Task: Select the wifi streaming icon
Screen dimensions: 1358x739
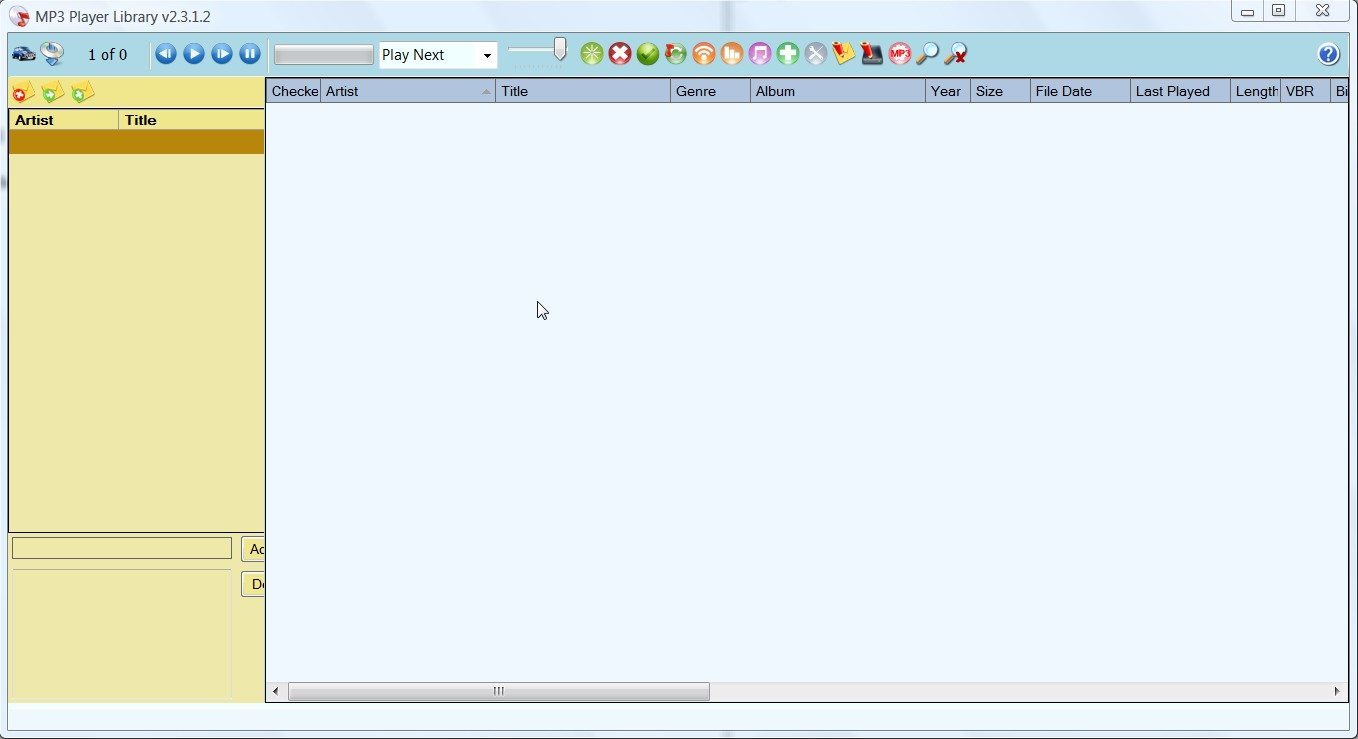Action: (x=704, y=53)
